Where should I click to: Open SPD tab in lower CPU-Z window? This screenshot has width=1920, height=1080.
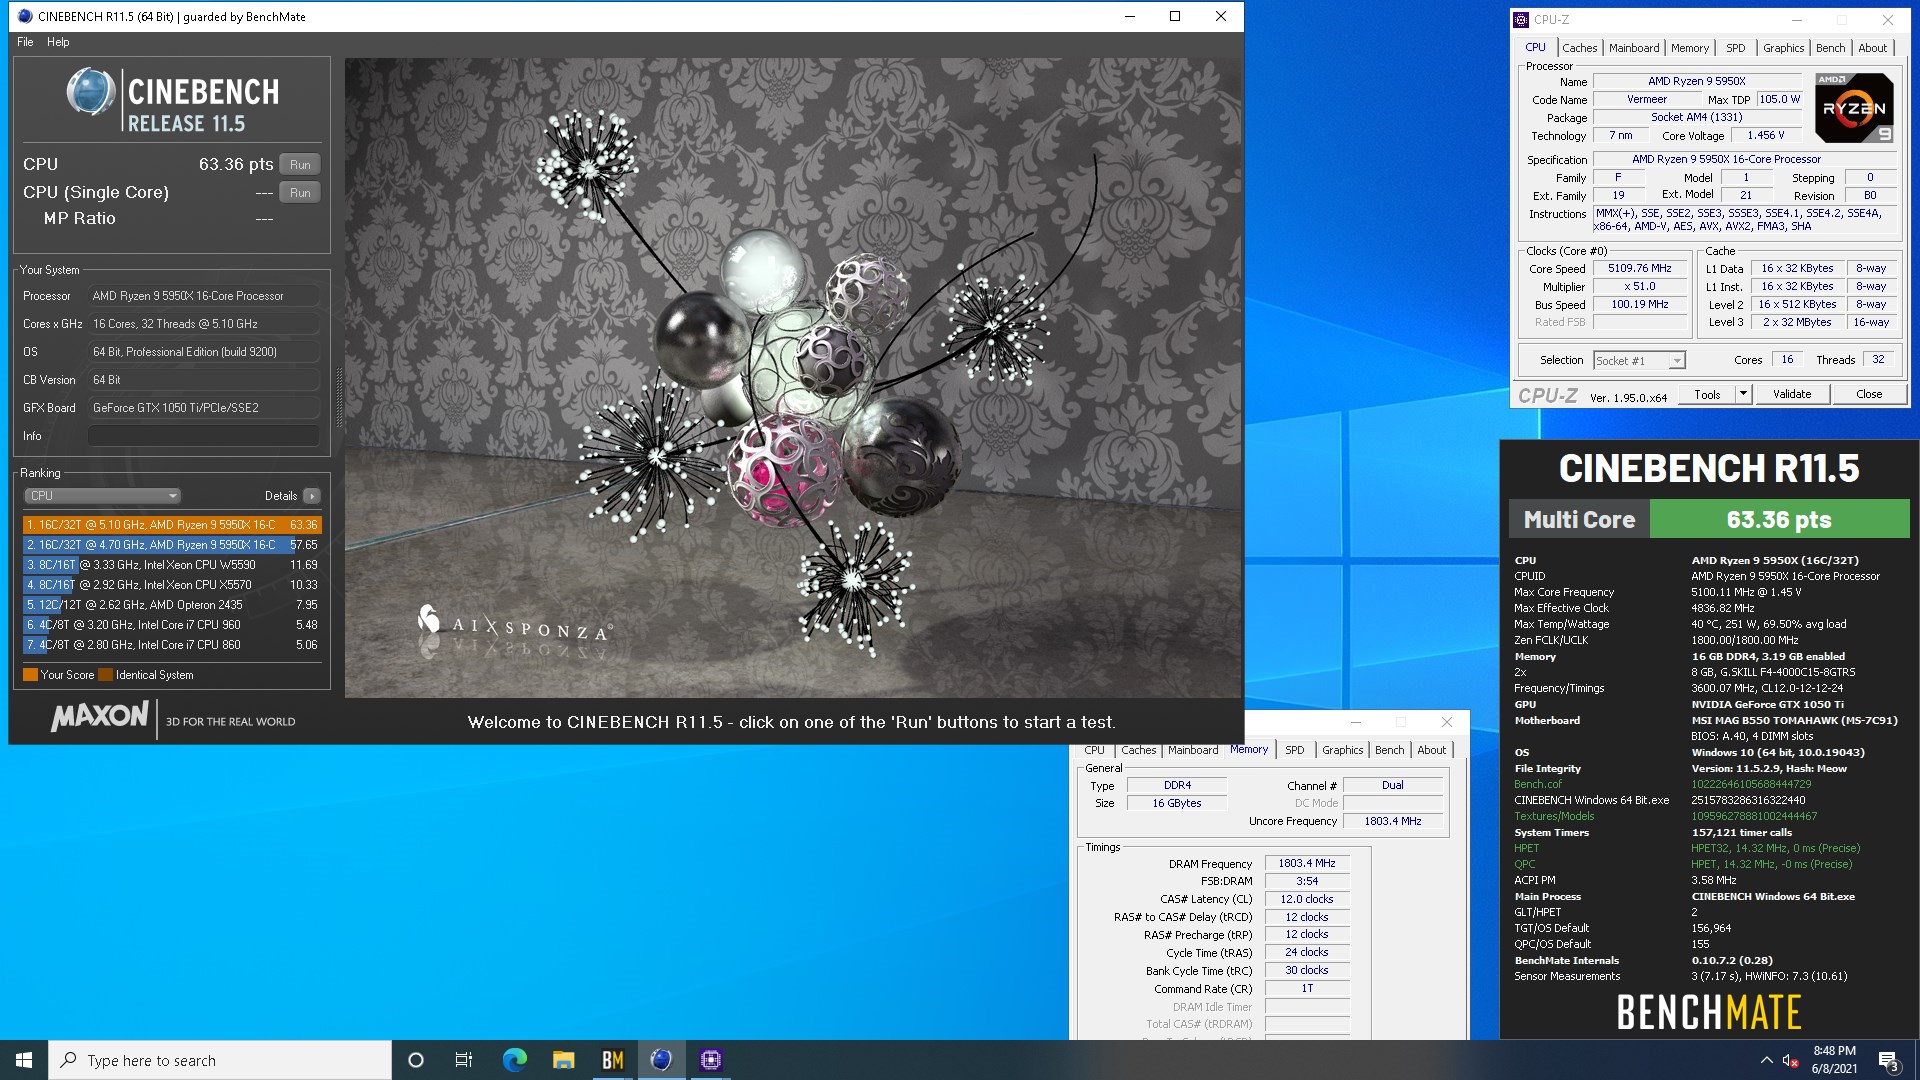(1294, 750)
